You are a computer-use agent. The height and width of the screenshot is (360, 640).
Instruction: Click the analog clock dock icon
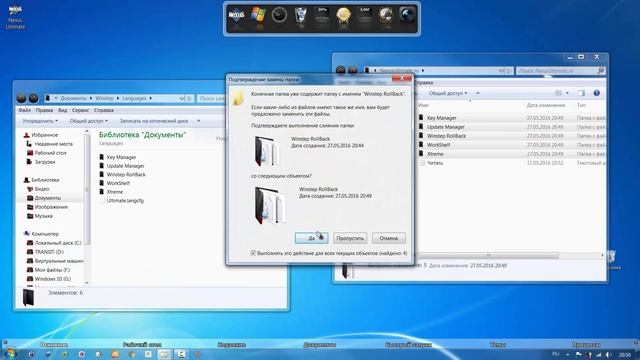click(x=279, y=16)
